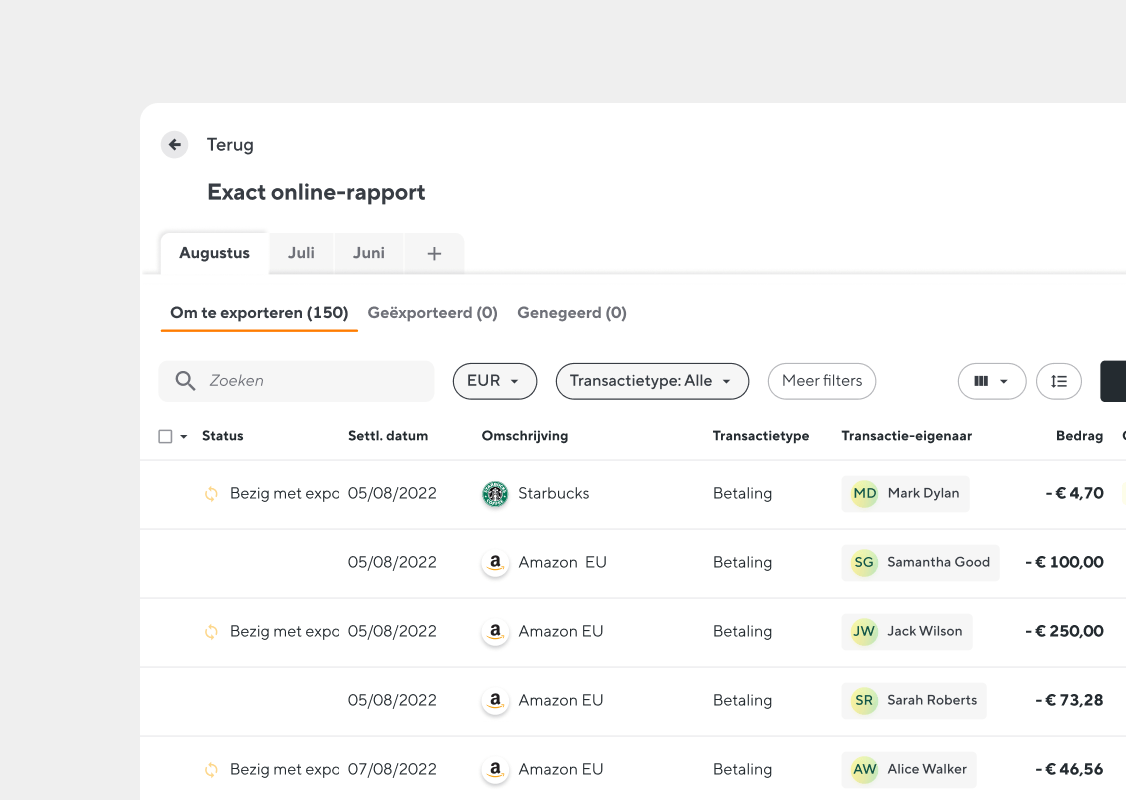Switch to Geëxporteerd (0) tab
Viewport: 1126px width, 800px height.
pyautogui.click(x=432, y=313)
